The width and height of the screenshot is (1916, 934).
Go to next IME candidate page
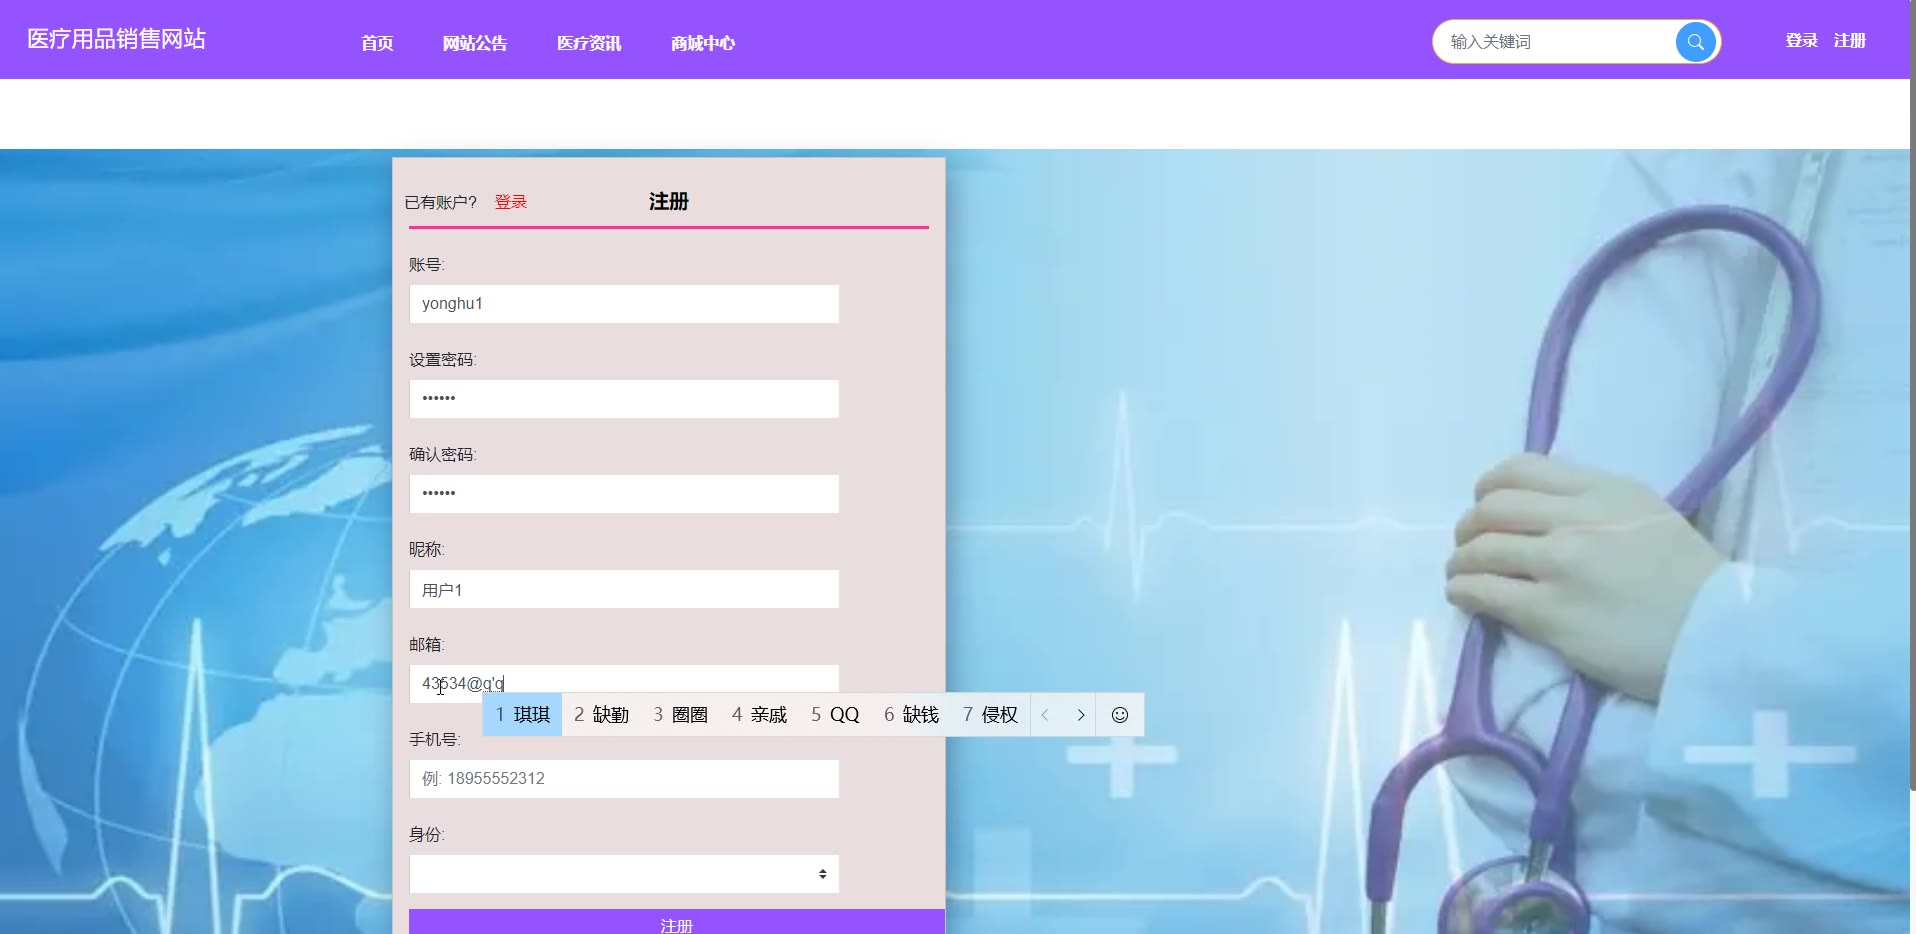[1080, 715]
